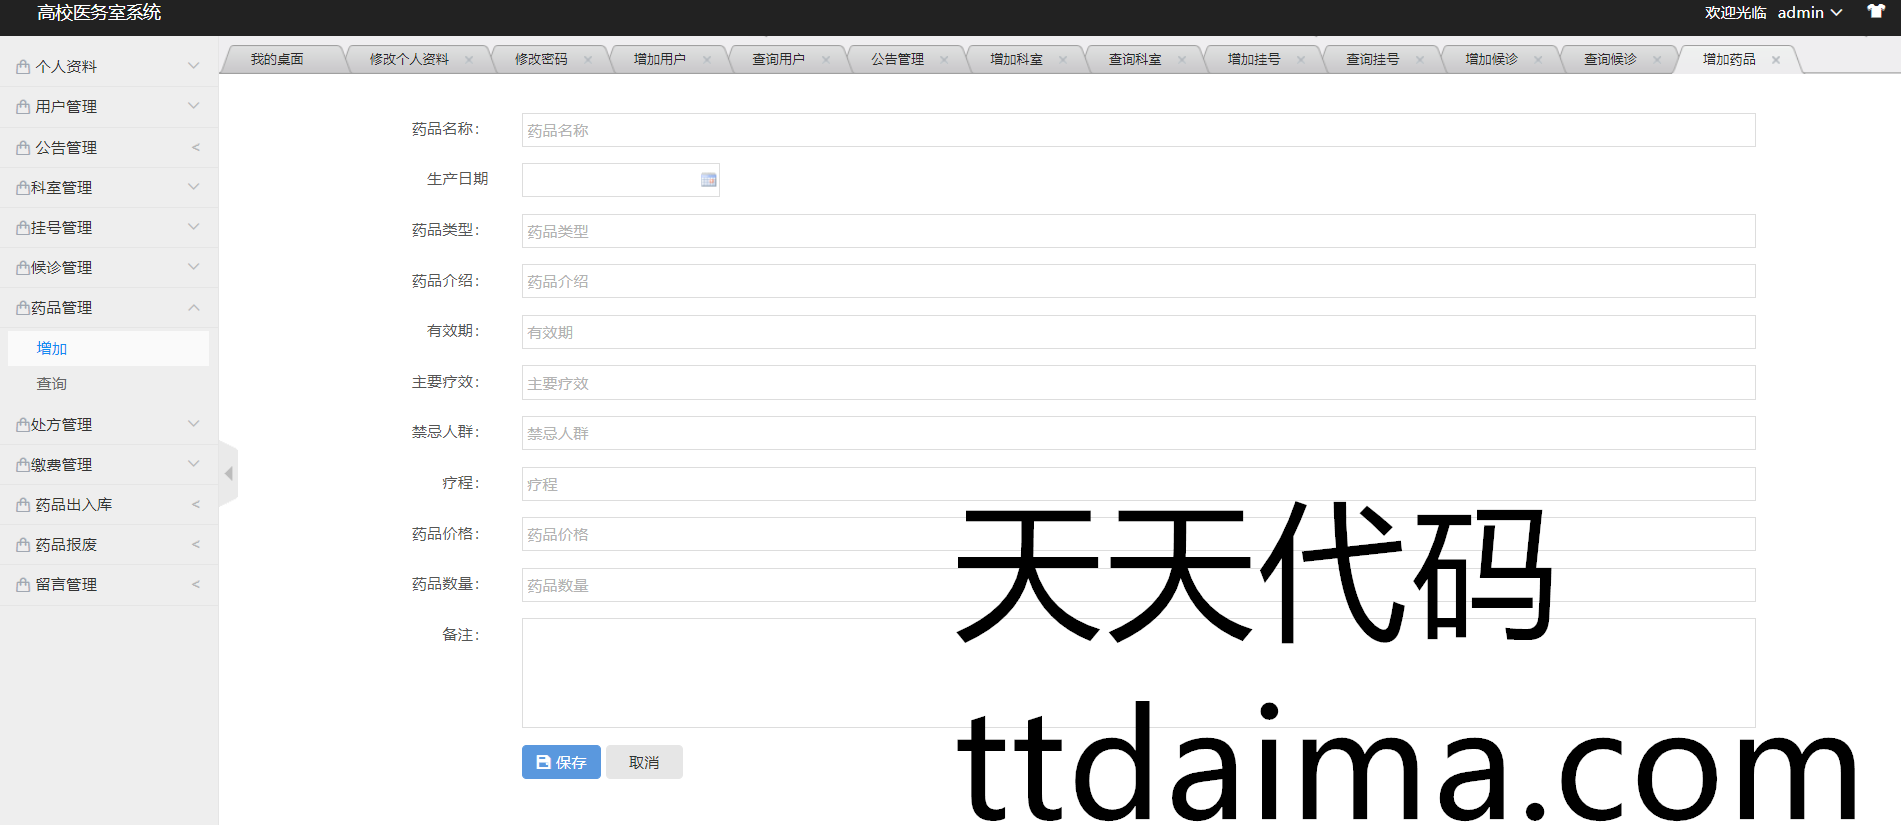The width and height of the screenshot is (1901, 825).
Task: Expand the 用户管理 sidebar menu
Action: (108, 107)
